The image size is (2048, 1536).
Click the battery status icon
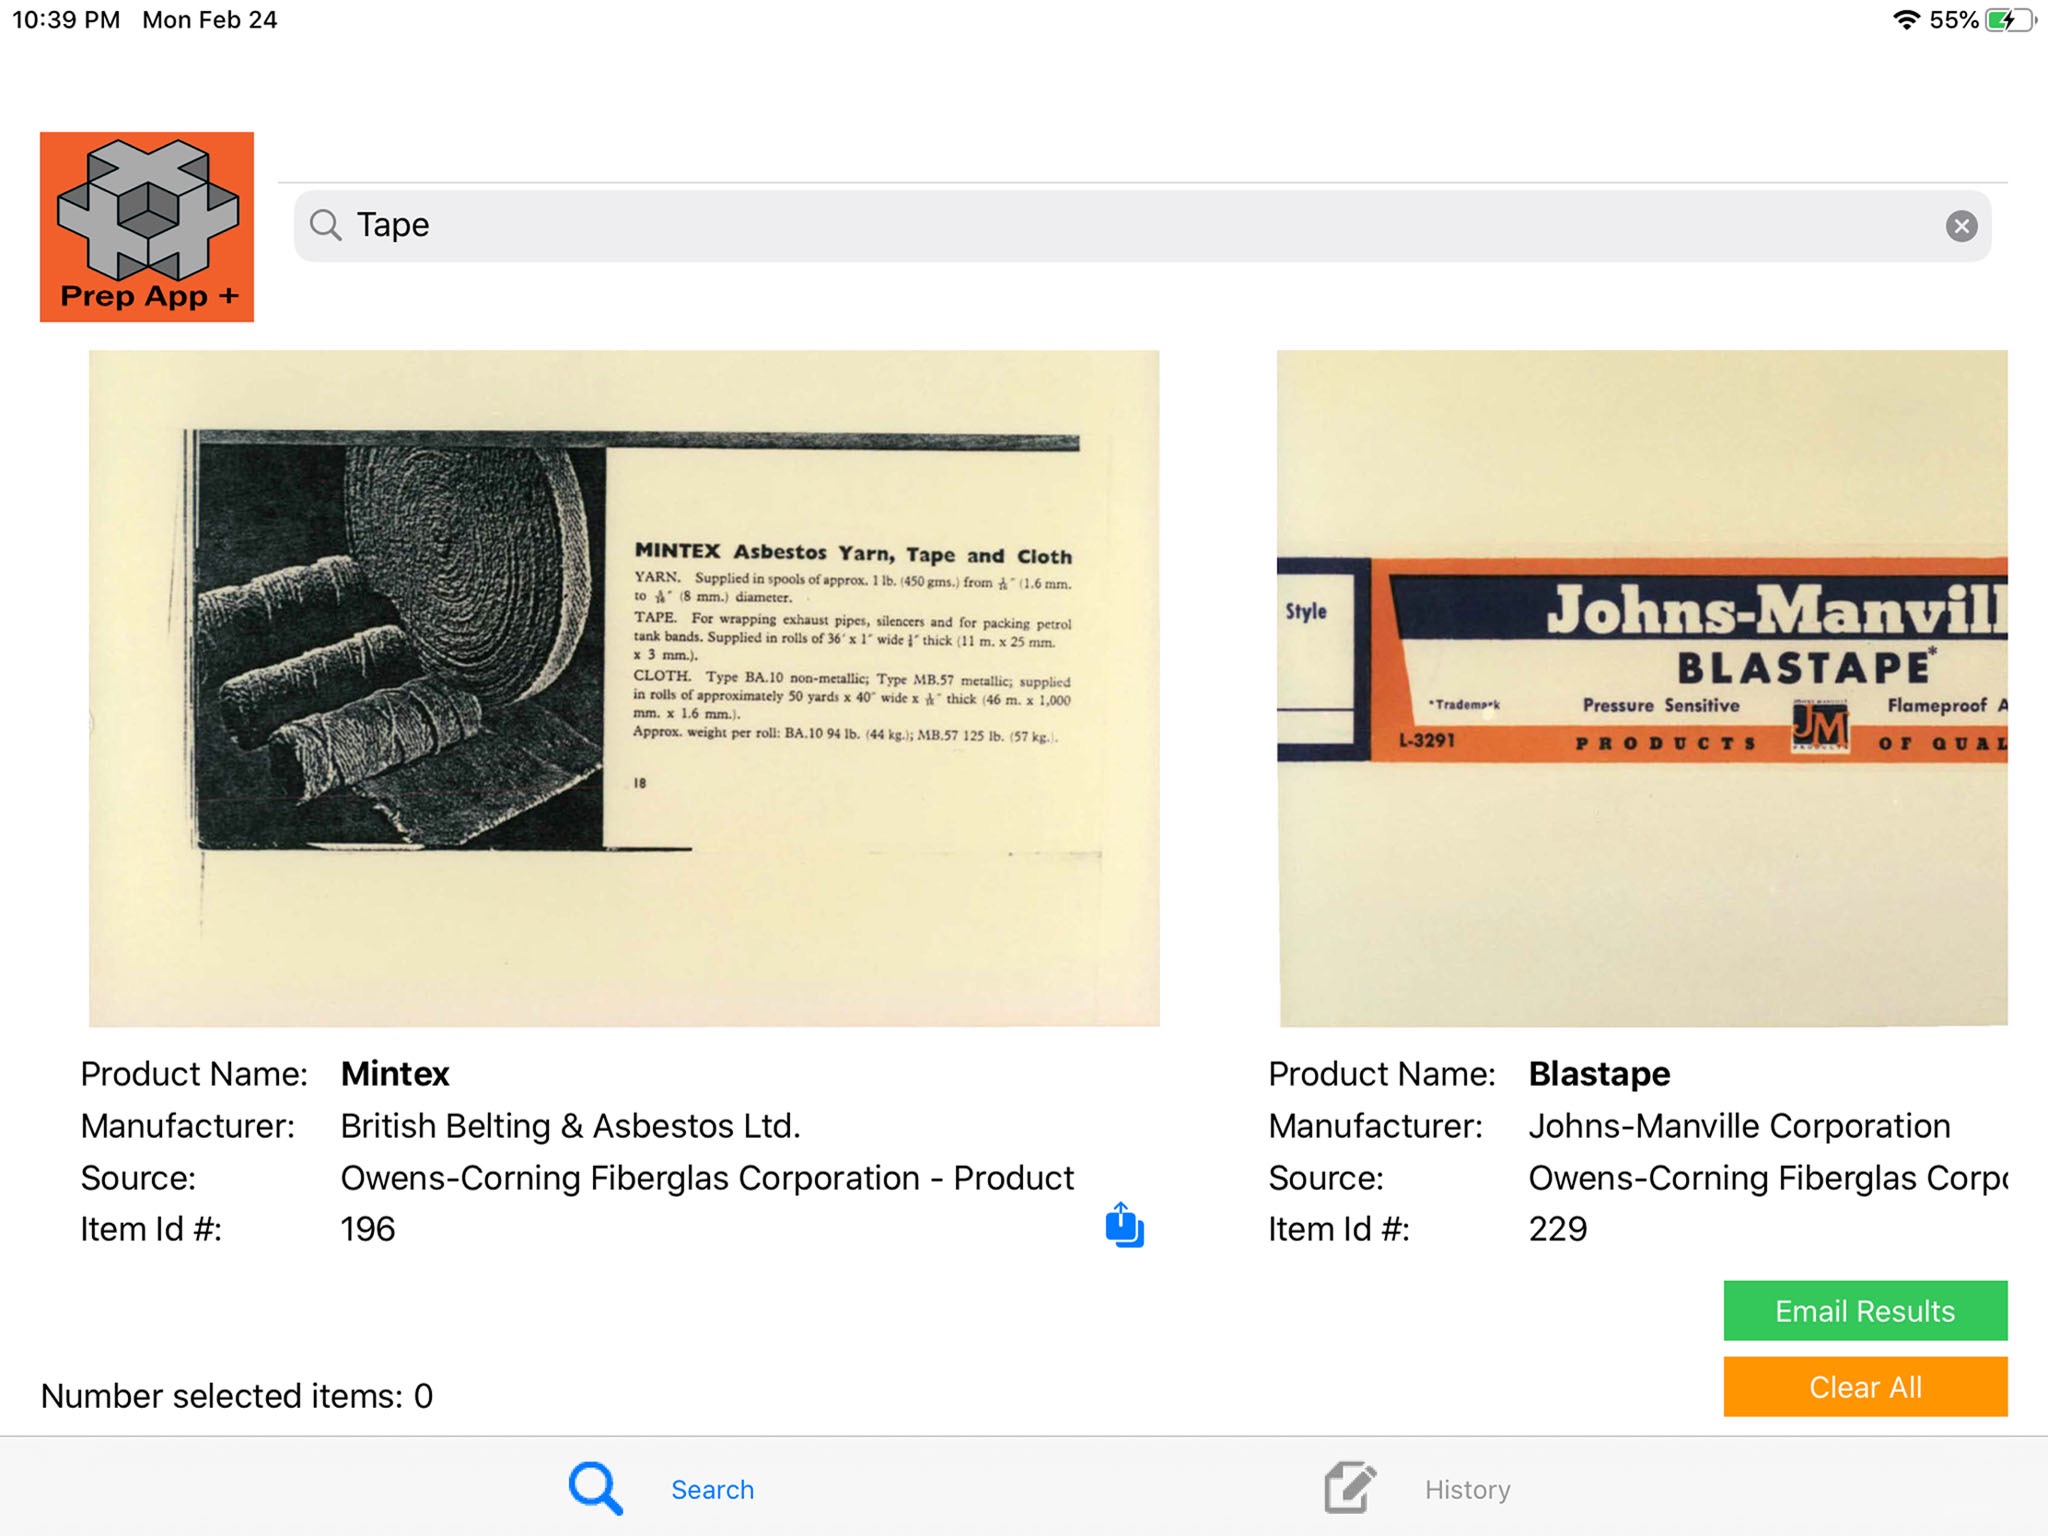2010,20
